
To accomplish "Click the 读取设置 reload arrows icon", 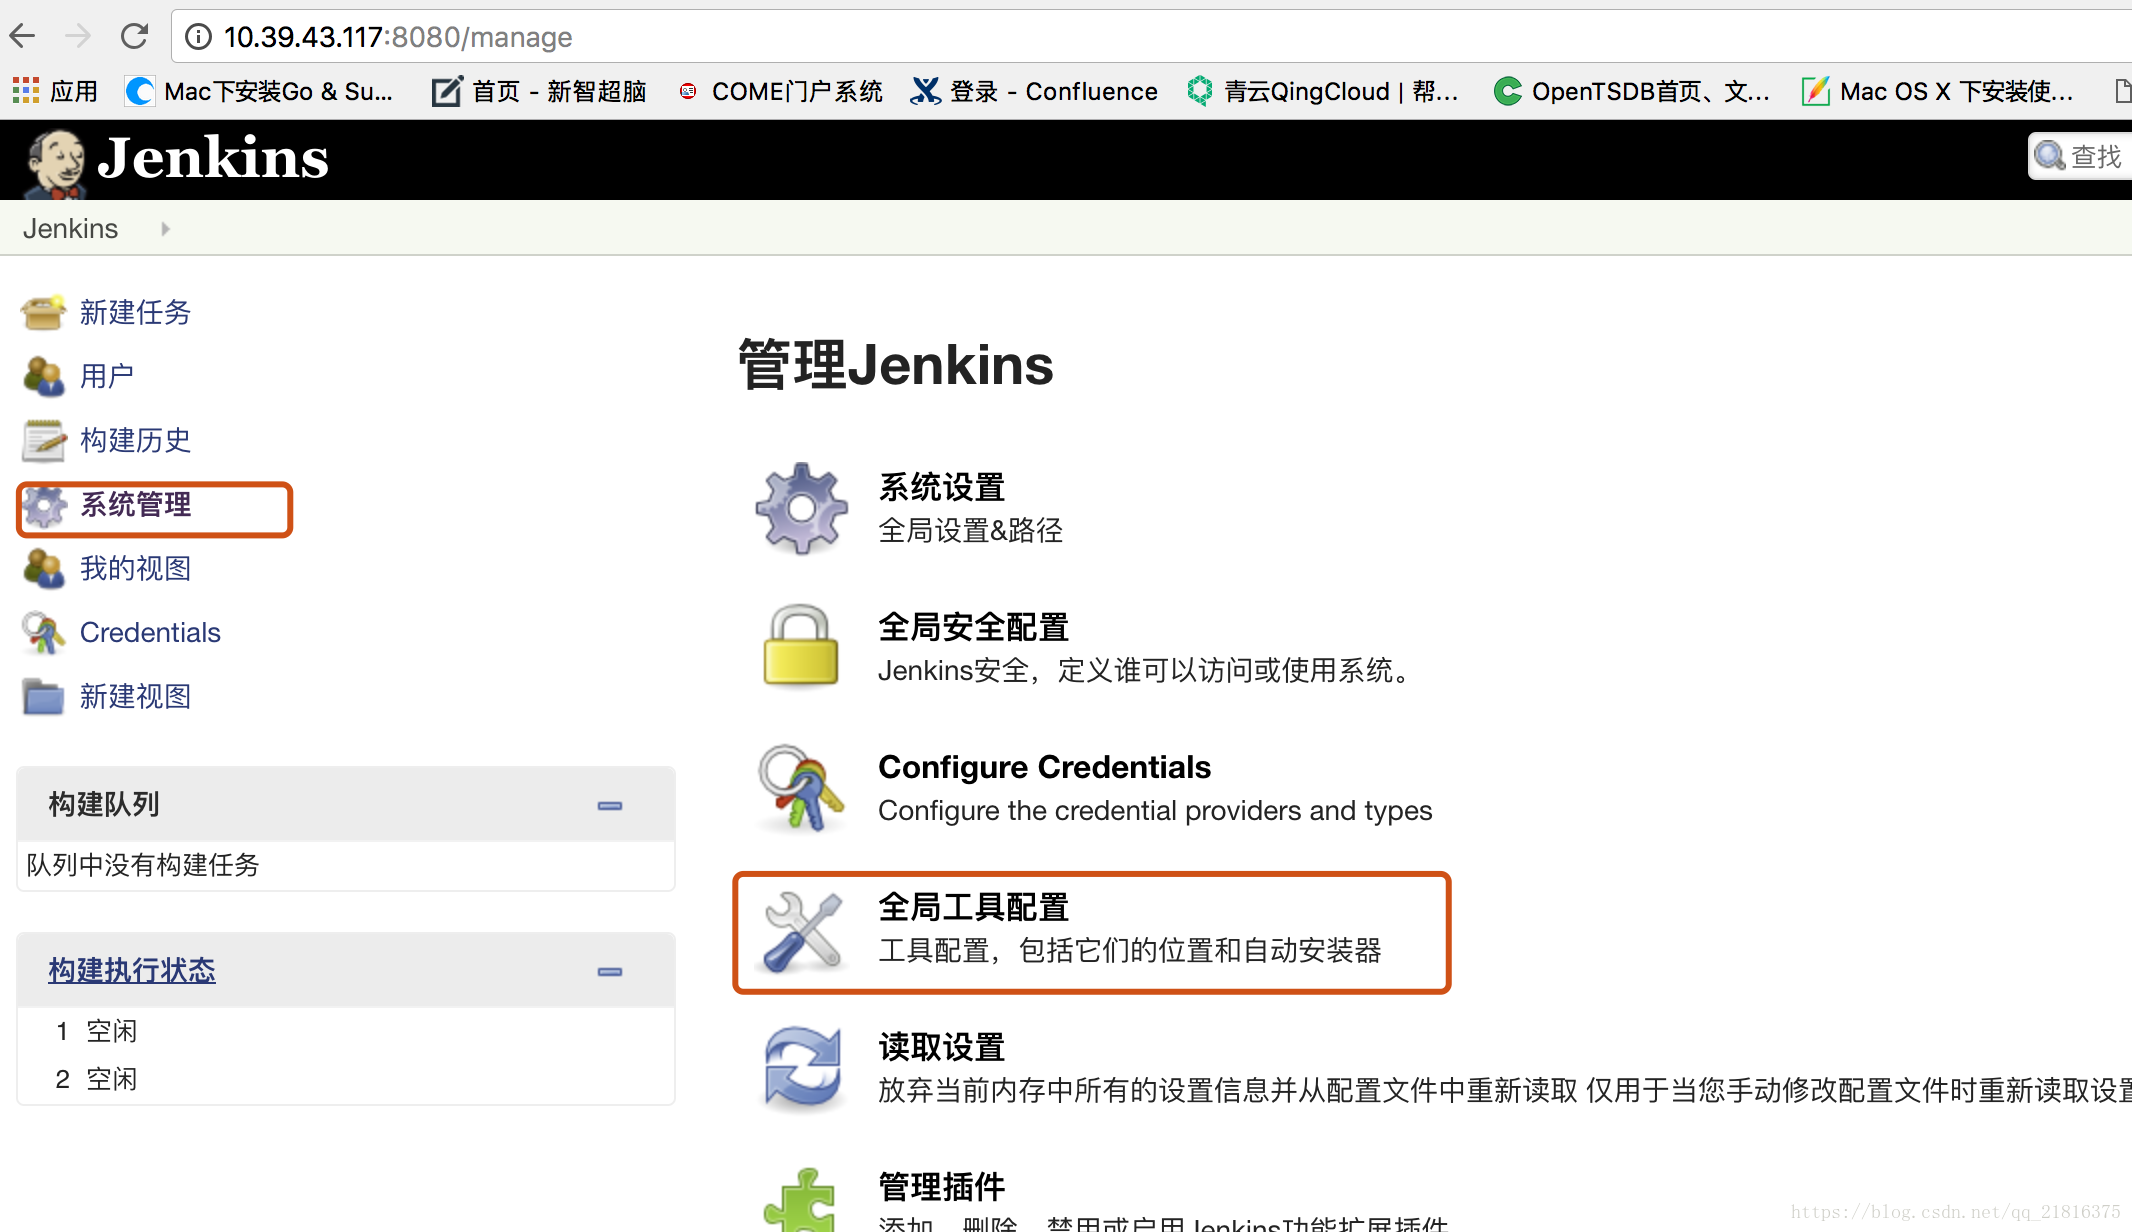I will click(803, 1069).
